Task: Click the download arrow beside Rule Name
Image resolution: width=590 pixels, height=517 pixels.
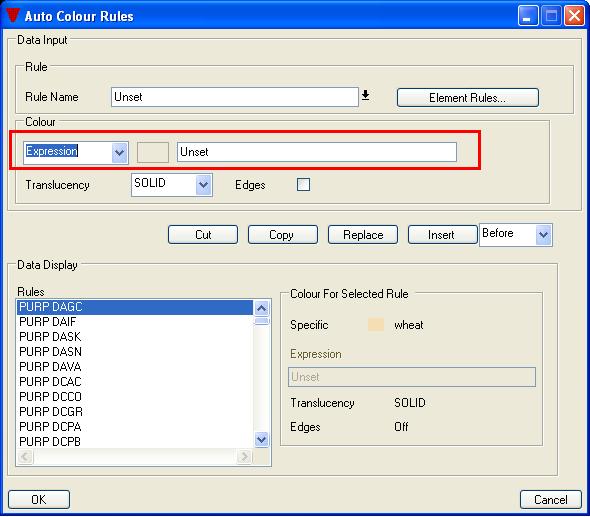Action: click(x=365, y=96)
